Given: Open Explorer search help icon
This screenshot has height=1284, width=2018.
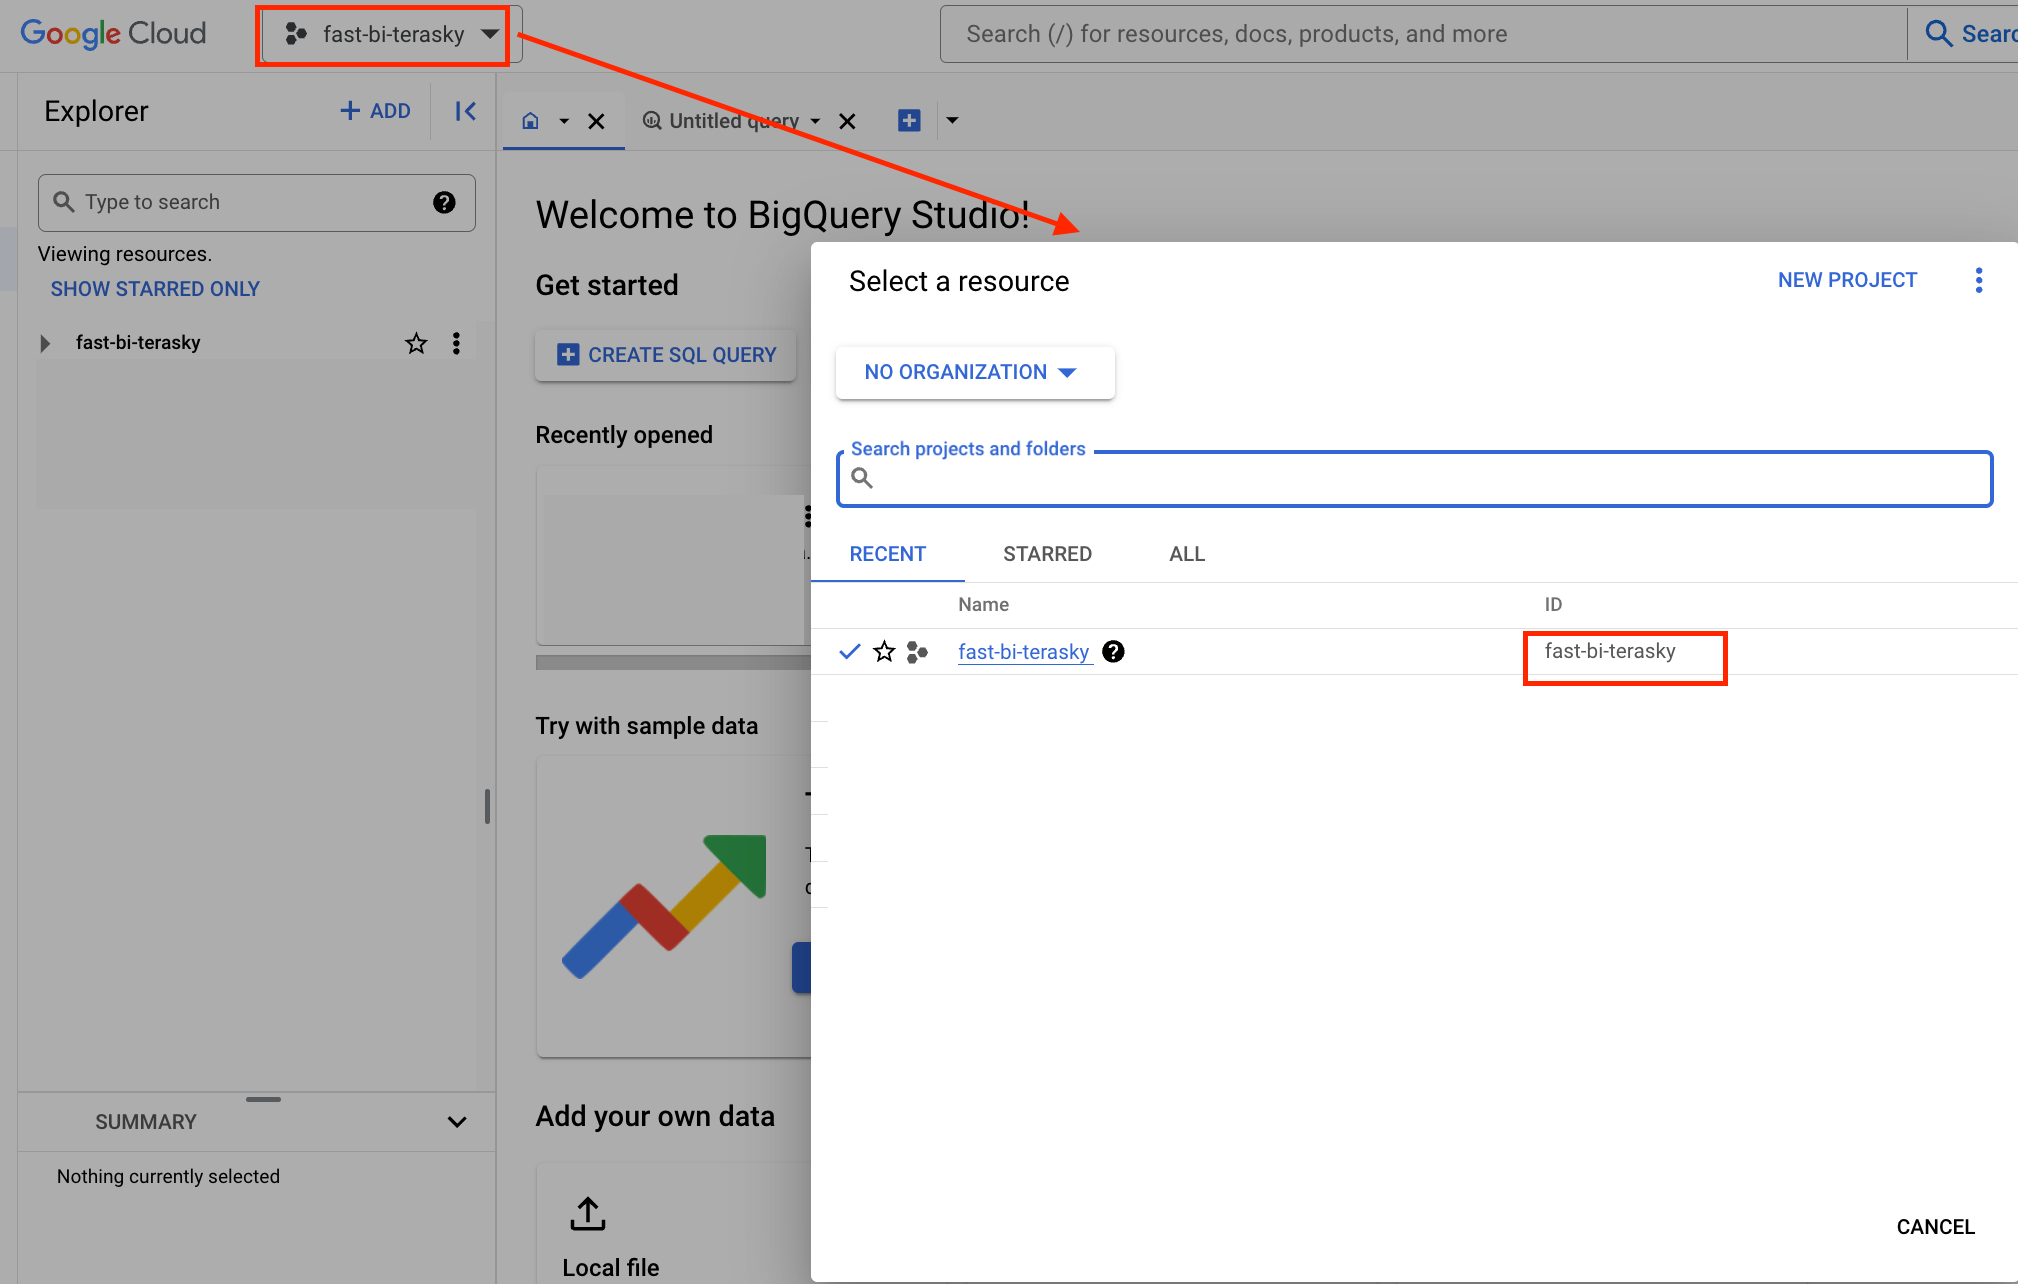Looking at the screenshot, I should coord(444,203).
